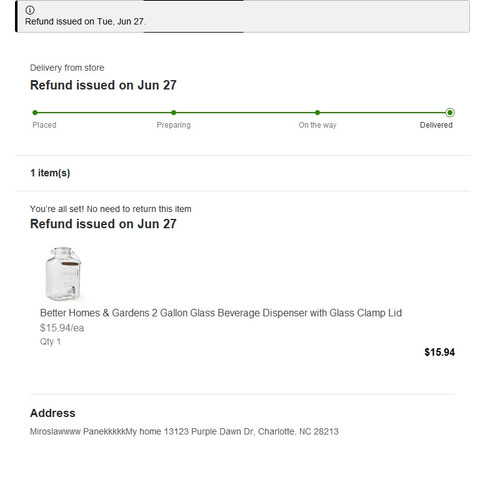Click the green delivery progress bar
The width and height of the screenshot is (500, 479).
coord(242,113)
